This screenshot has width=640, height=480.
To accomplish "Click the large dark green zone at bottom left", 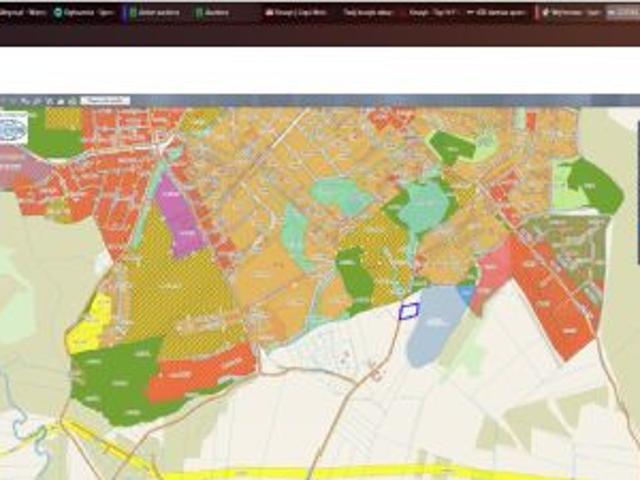I will pos(112,380).
